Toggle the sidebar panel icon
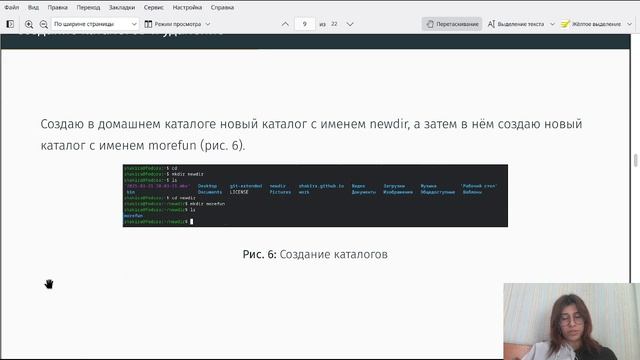This screenshot has width=640, height=360. pos(10,24)
